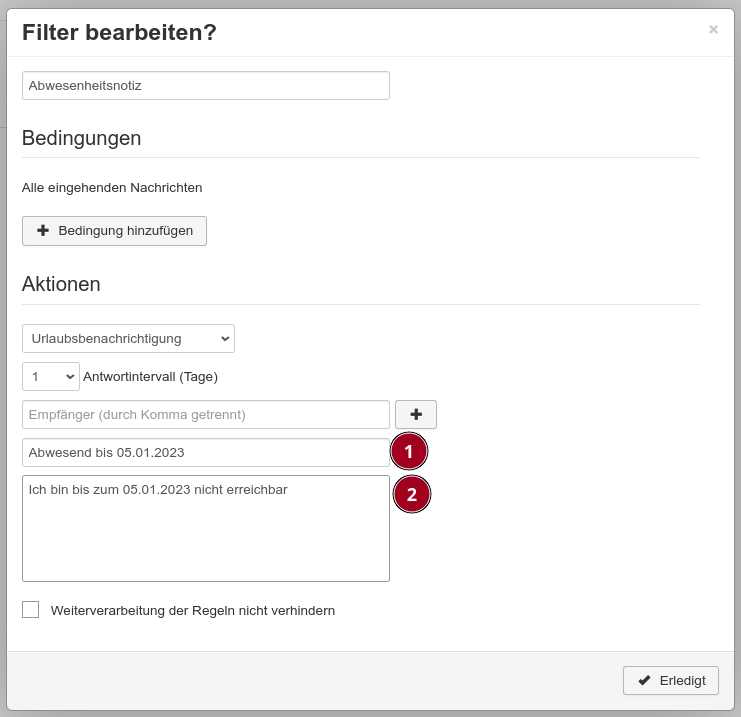The height and width of the screenshot is (717, 741).
Task: Click the Aktionen section heading
Action: 61,284
